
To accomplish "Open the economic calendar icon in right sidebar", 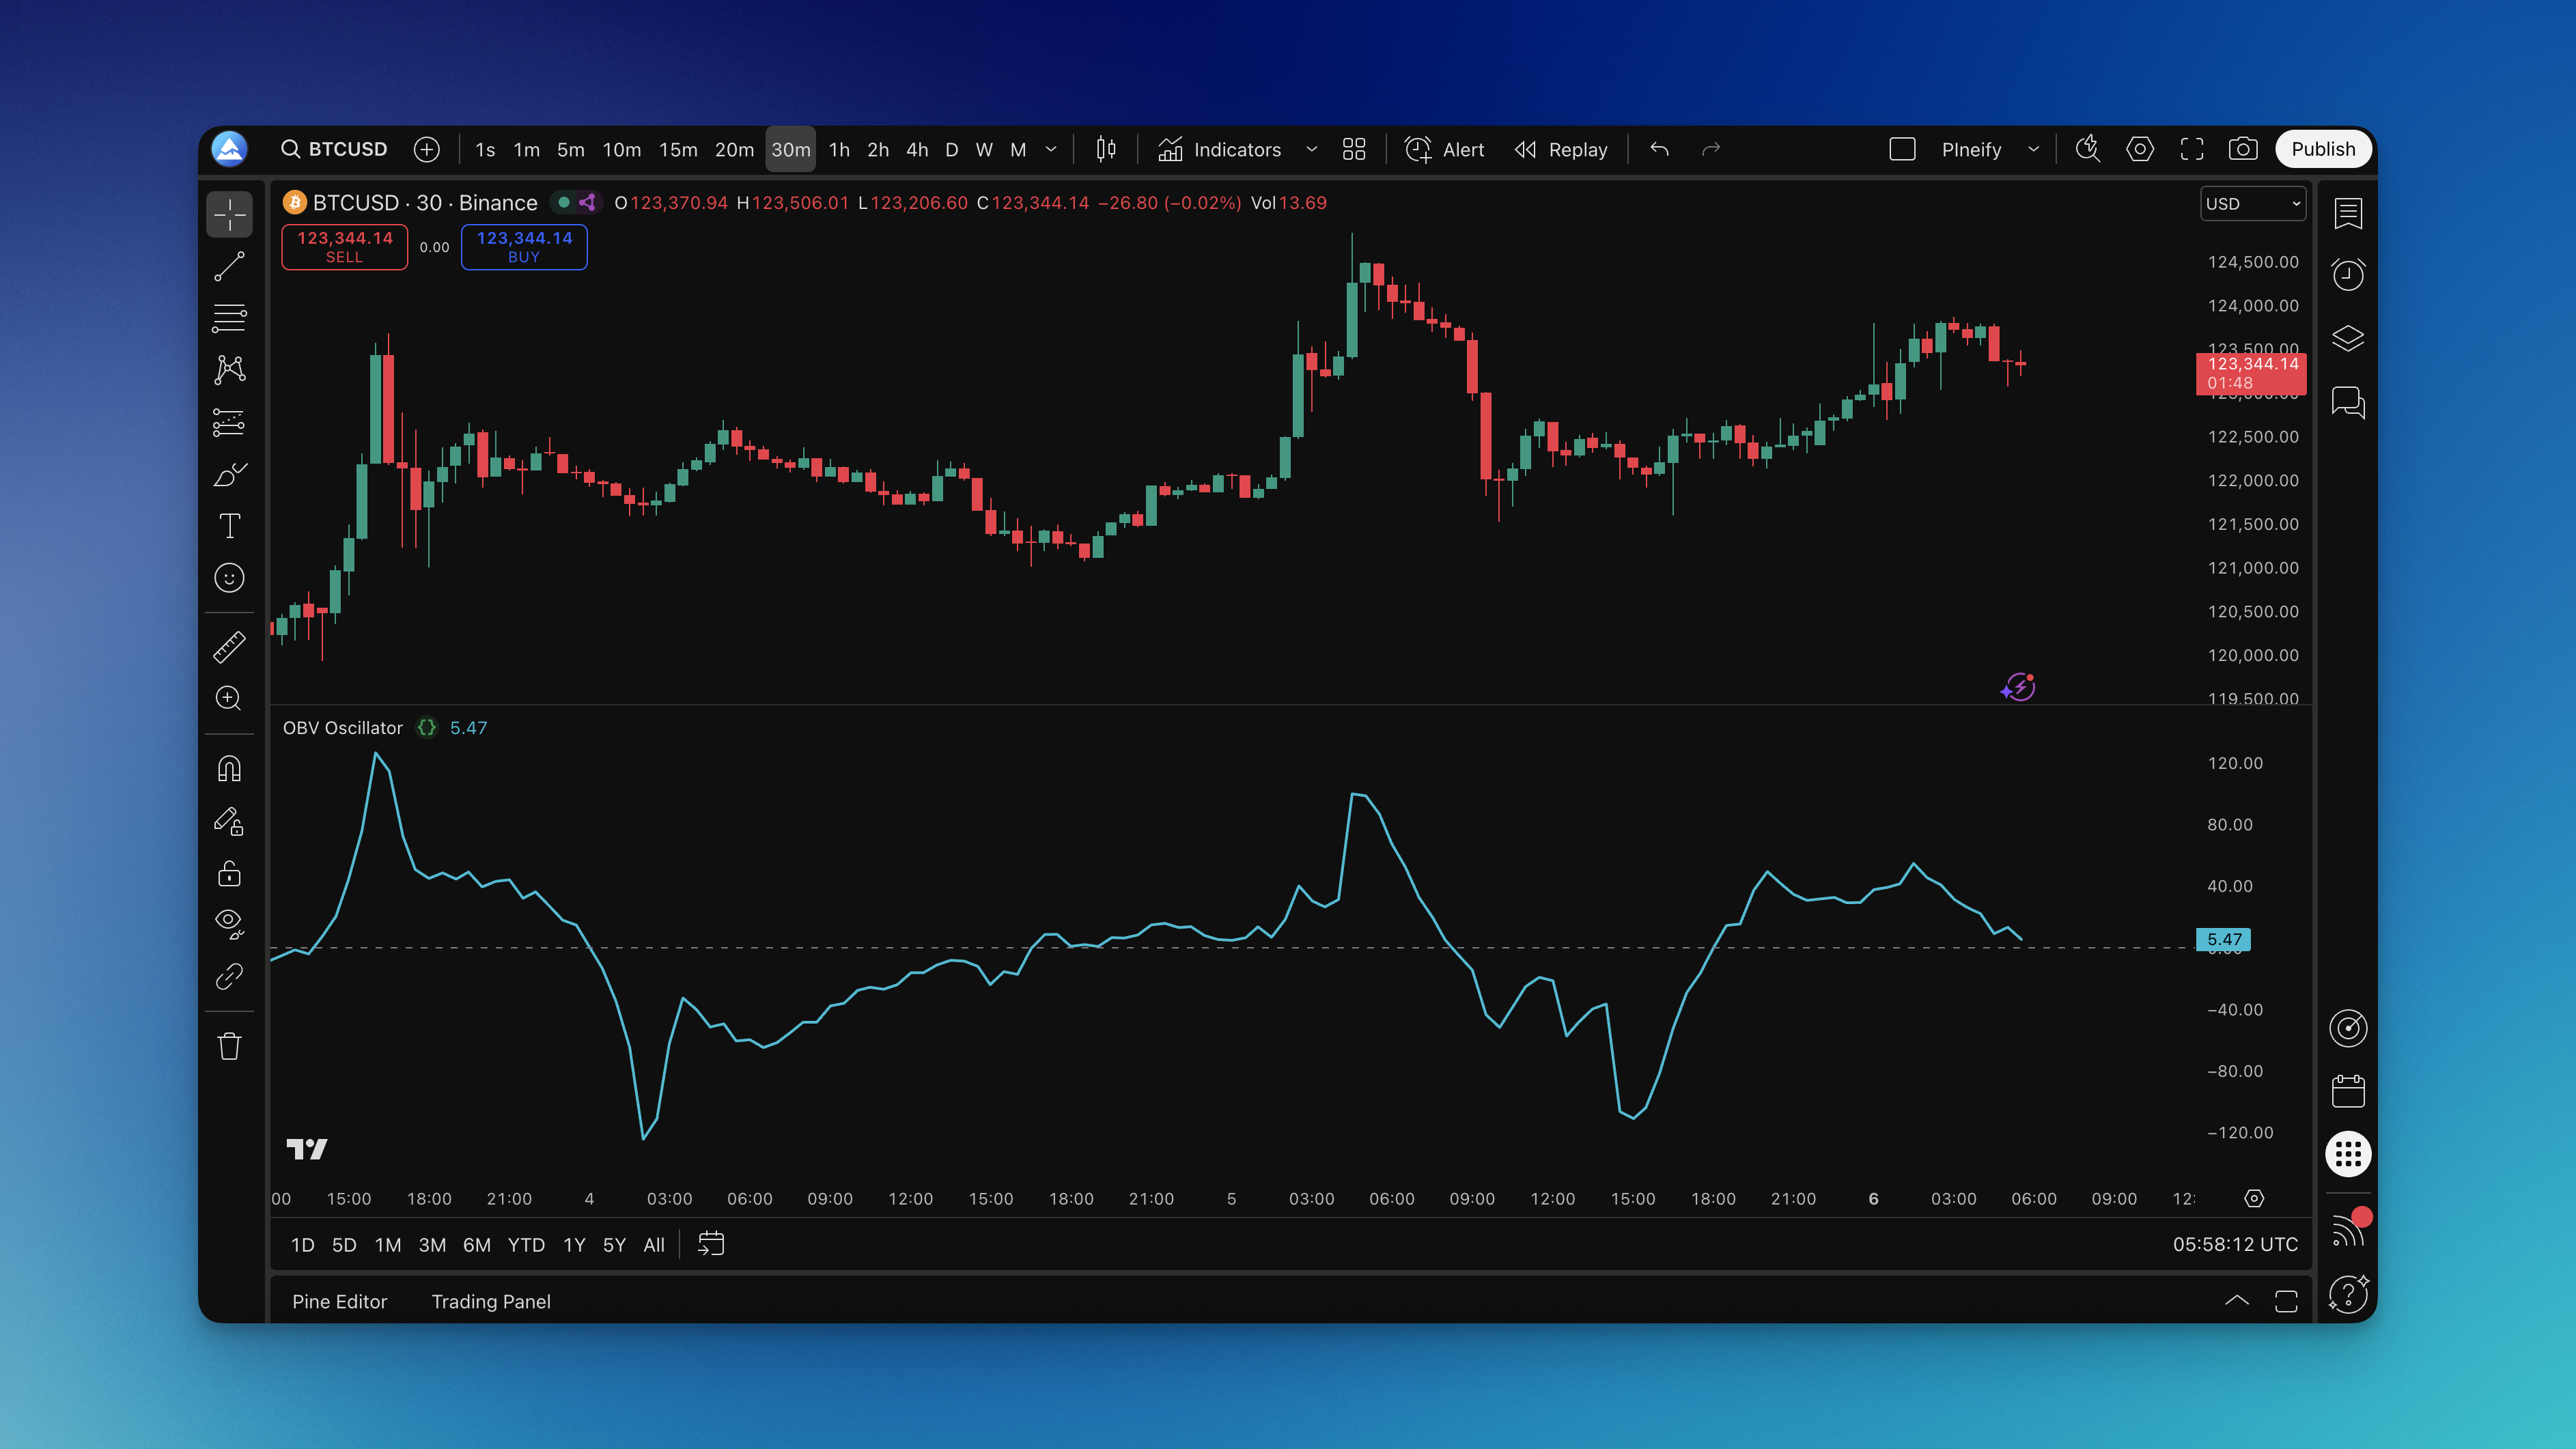I will 2347,1091.
